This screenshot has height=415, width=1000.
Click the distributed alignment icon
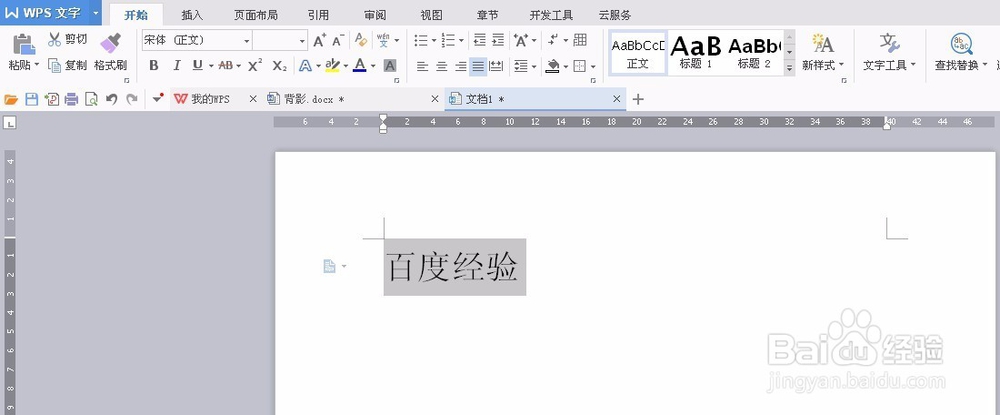(x=496, y=66)
